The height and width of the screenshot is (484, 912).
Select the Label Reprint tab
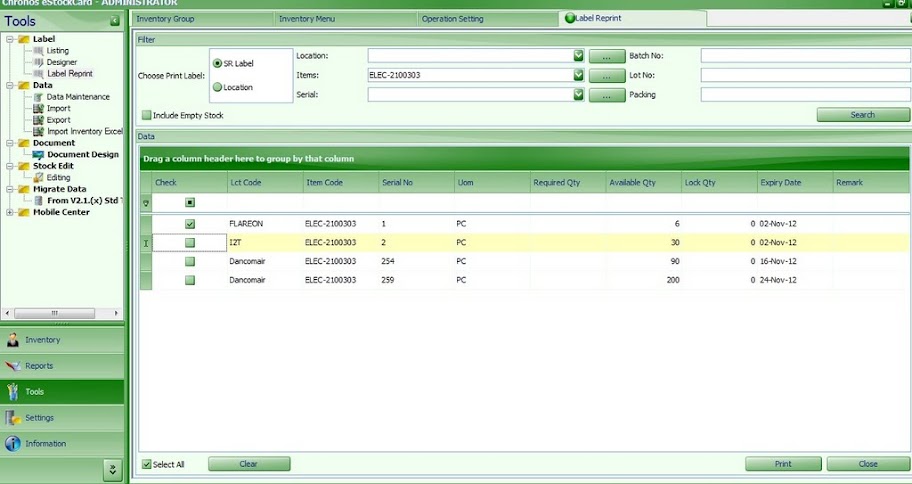click(633, 18)
